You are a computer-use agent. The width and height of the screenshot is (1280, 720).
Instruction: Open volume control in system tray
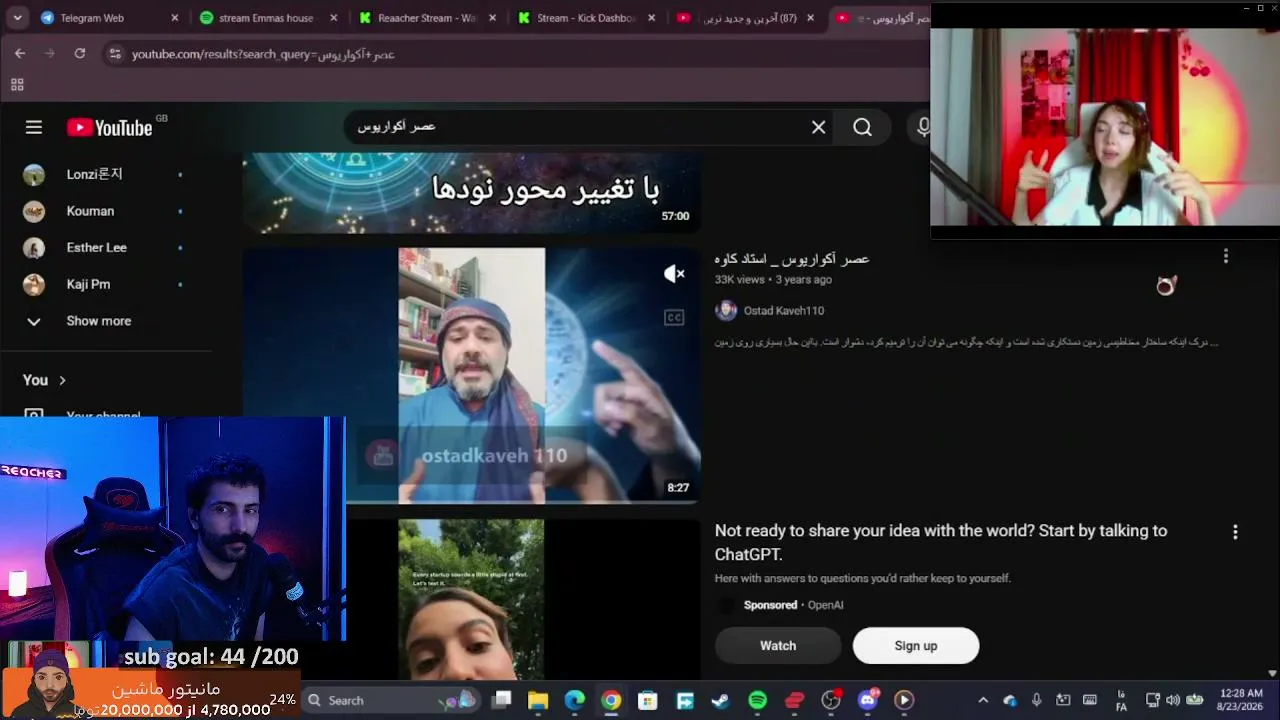(1173, 700)
